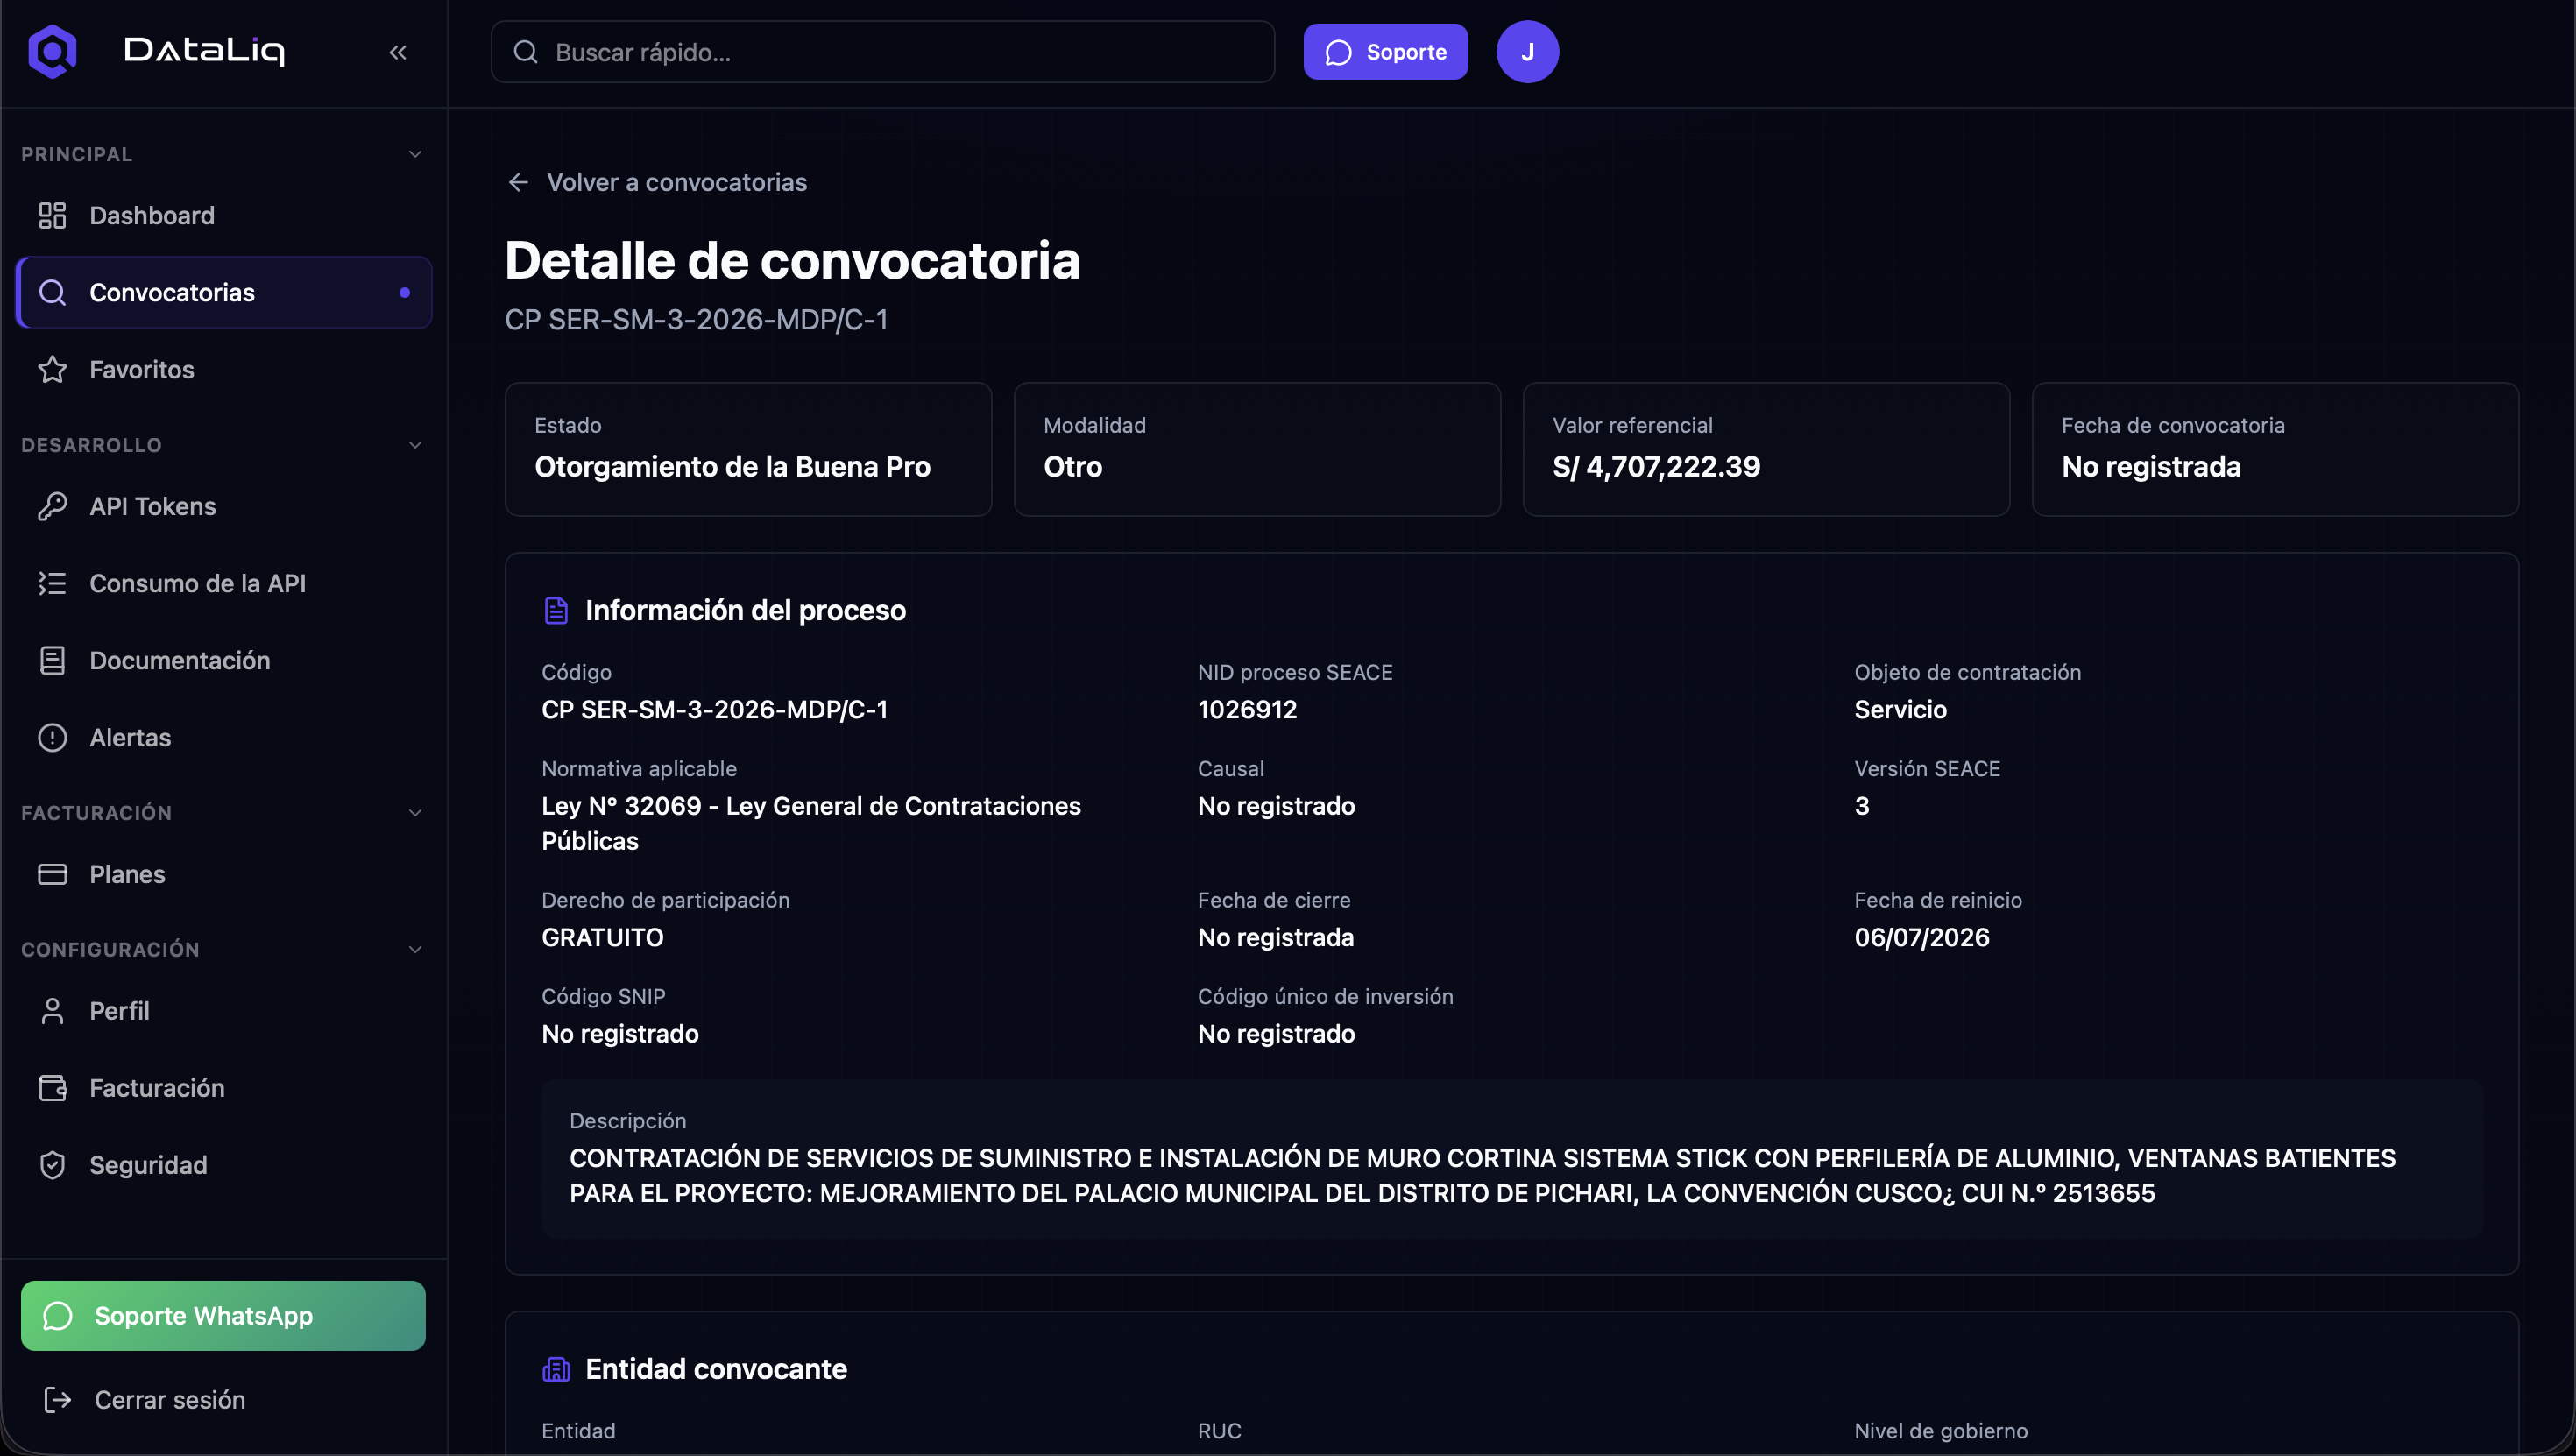Open Seguridad settings

224,1165
